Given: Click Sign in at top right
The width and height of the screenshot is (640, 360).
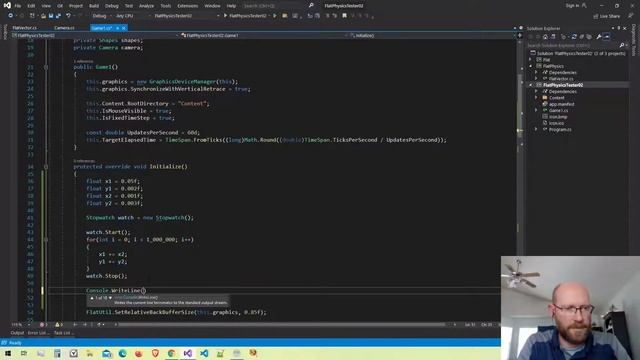Looking at the screenshot, I should coord(572,6).
